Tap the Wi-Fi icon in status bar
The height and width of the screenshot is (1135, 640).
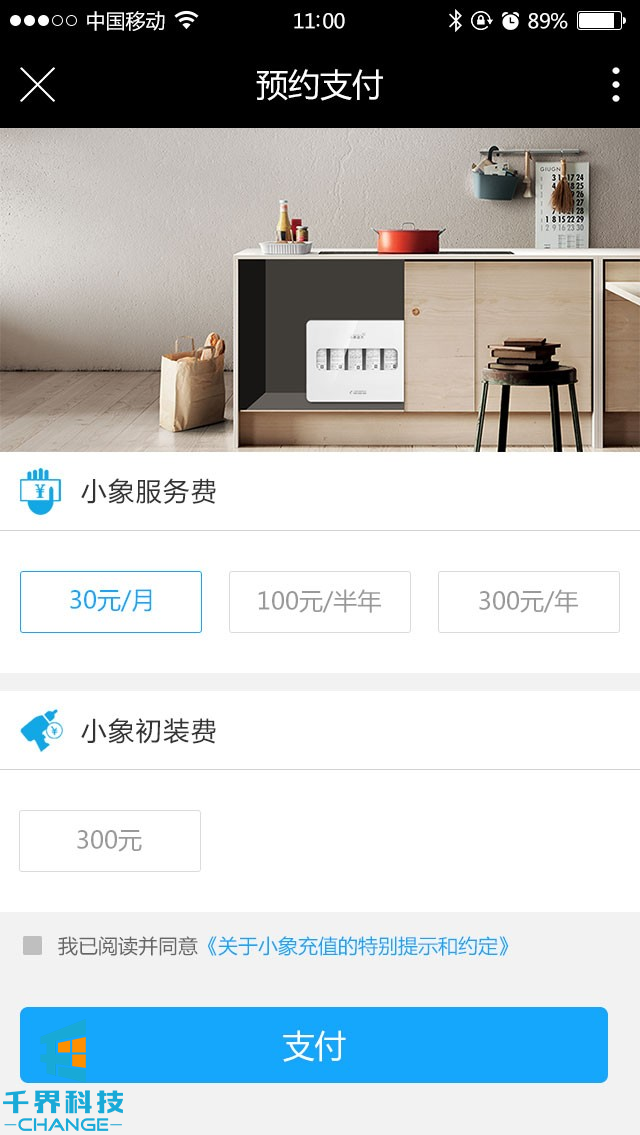[x=187, y=21]
